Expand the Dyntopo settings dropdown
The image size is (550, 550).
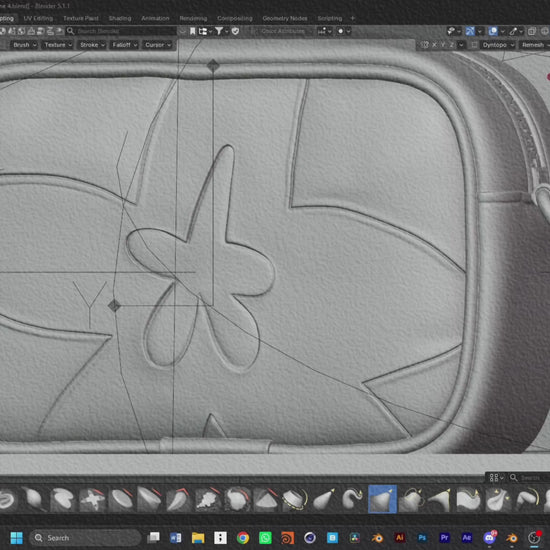[x=498, y=45]
